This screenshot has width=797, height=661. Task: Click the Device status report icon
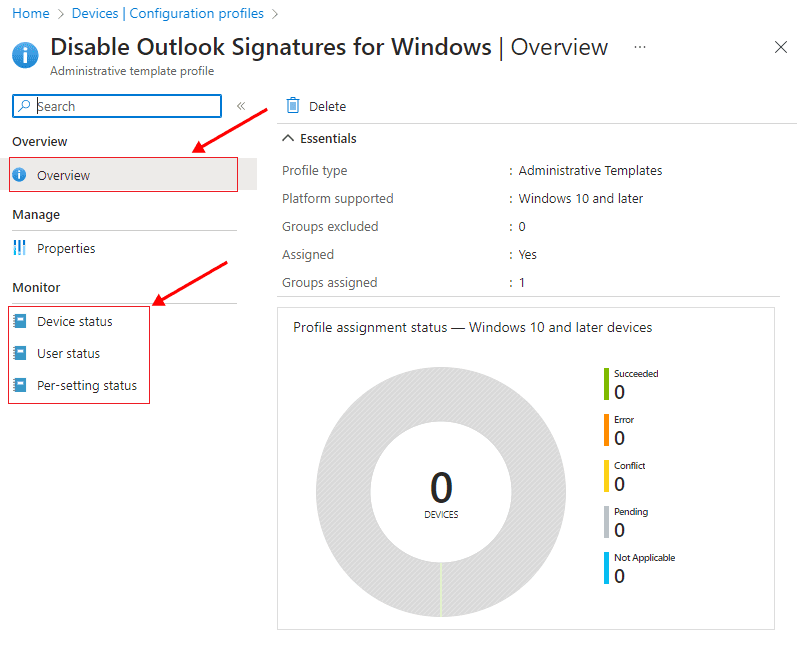(x=19, y=322)
